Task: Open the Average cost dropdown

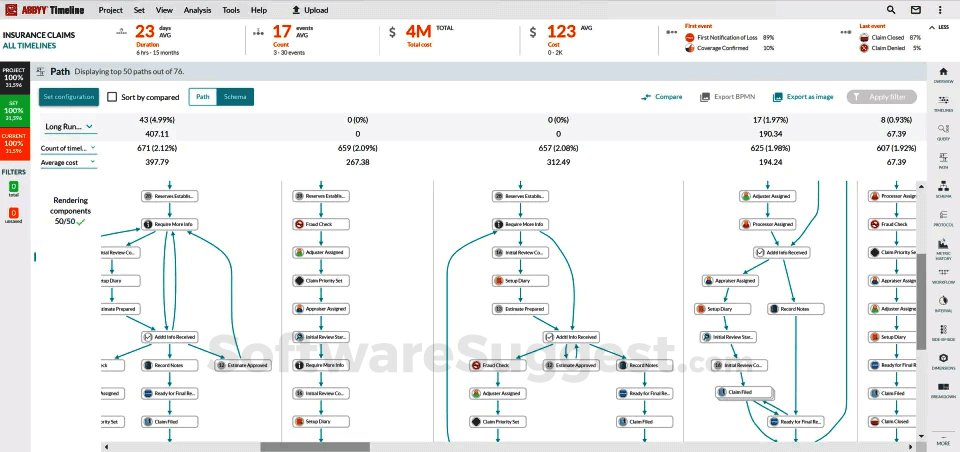Action: pos(69,162)
